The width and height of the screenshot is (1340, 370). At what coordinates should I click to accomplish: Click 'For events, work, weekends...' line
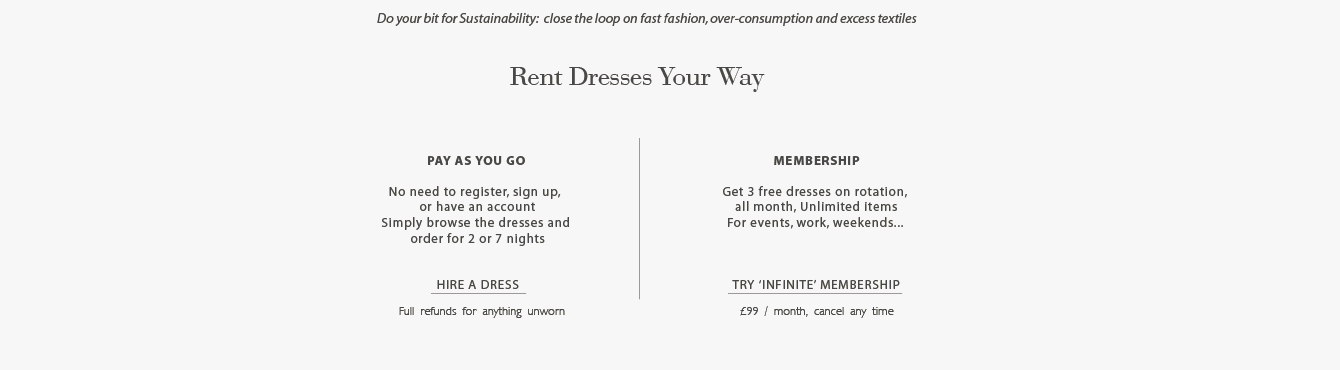tap(815, 223)
